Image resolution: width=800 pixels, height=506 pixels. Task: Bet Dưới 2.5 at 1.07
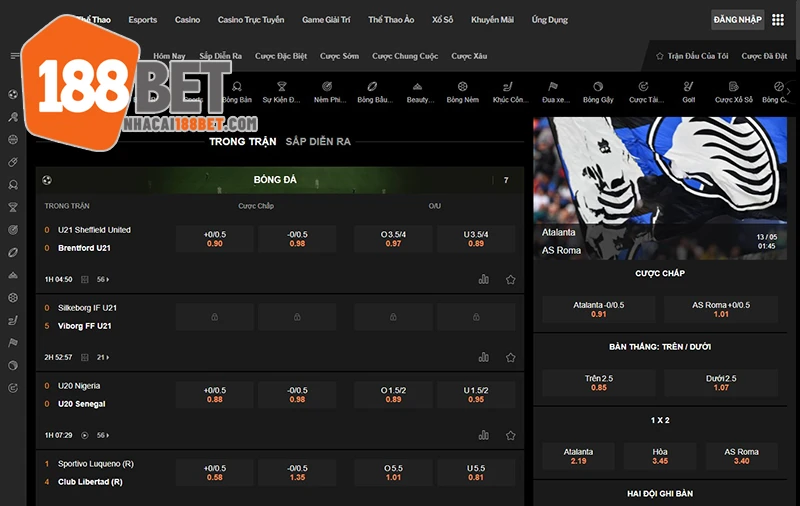pos(721,383)
